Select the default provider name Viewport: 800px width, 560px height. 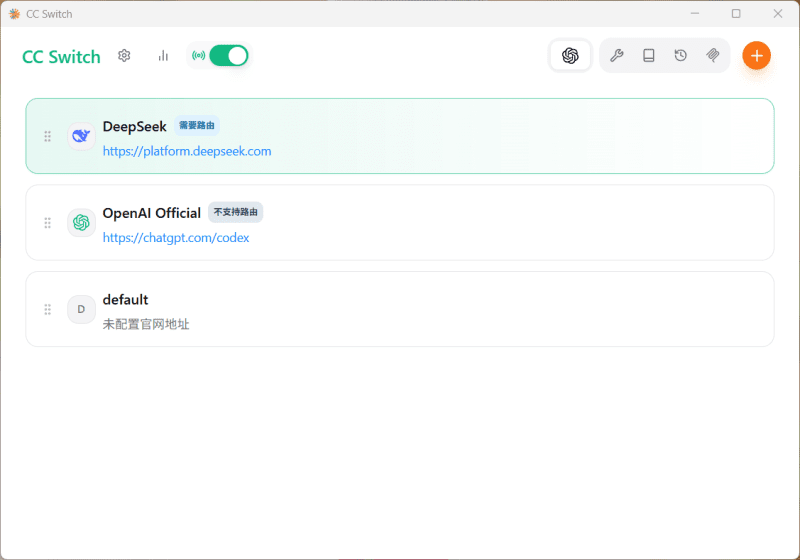126,300
